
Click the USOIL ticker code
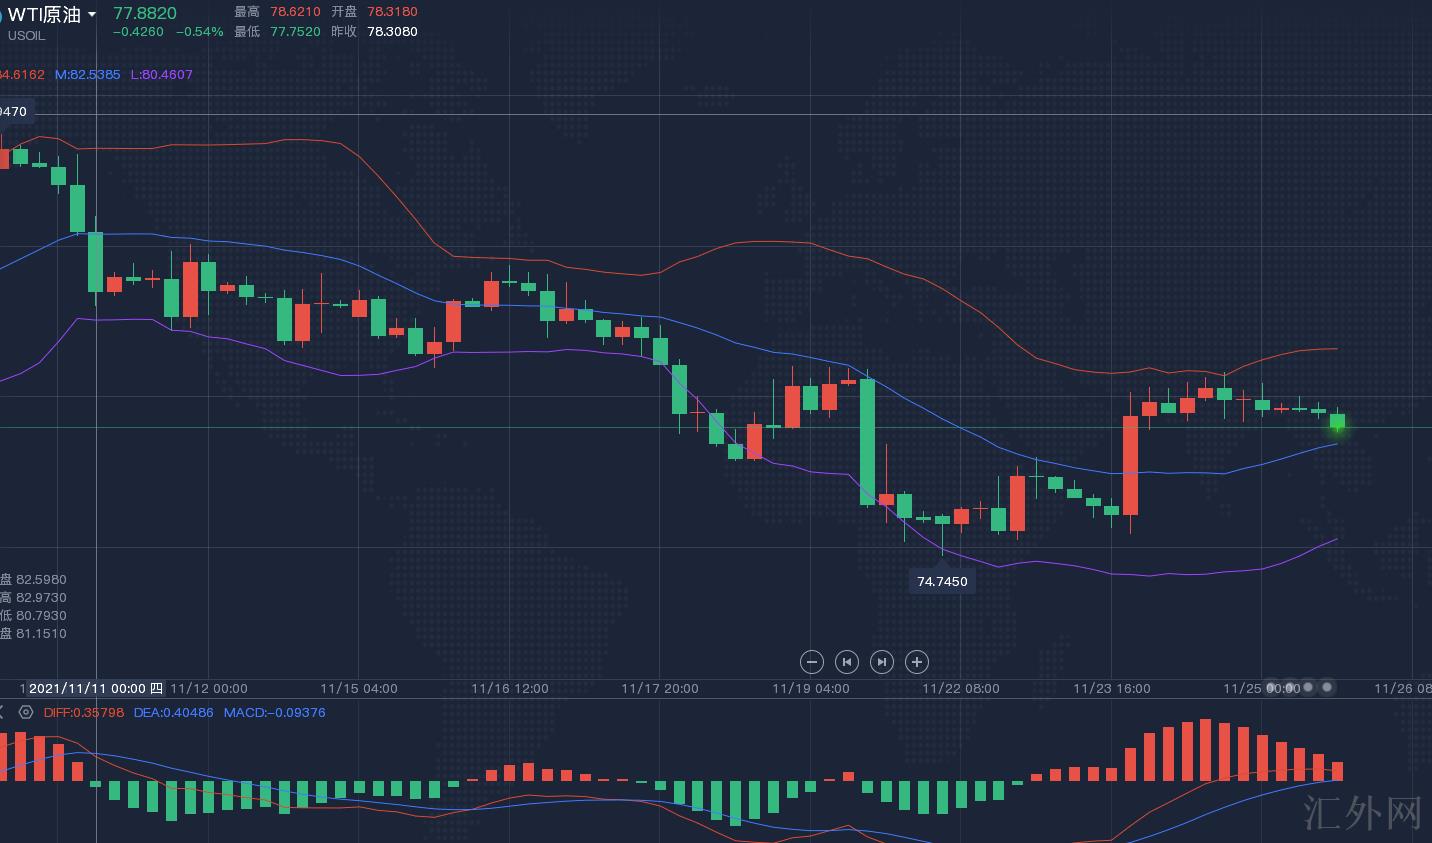point(27,36)
